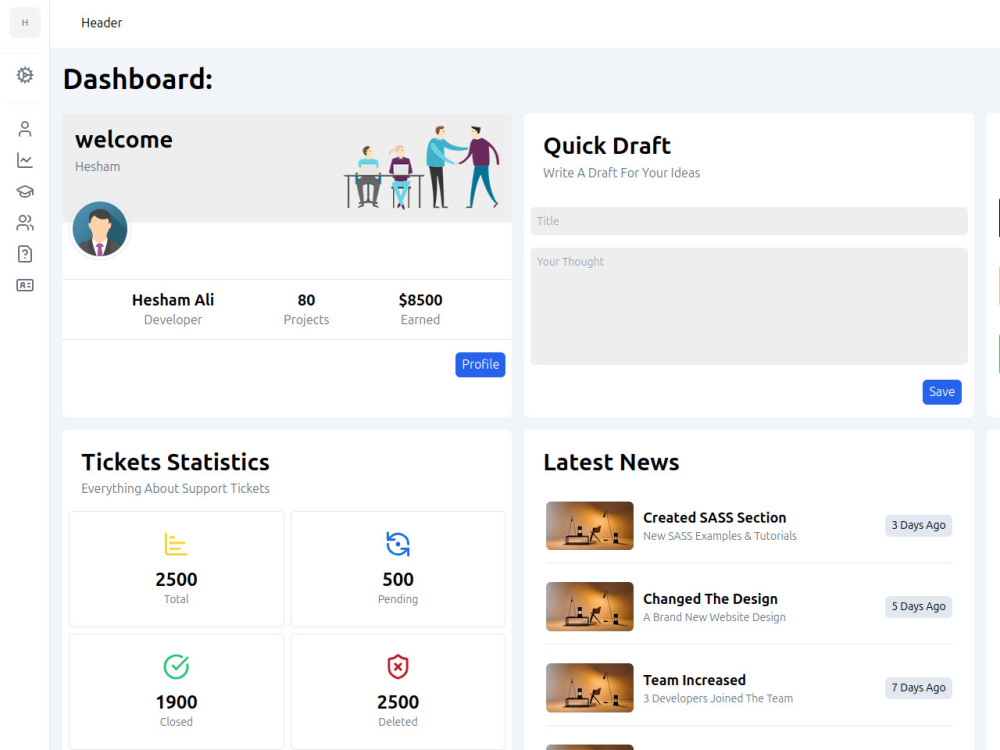The image size is (1000, 750).
Task: Click the 2500 Deleted tickets value
Action: pos(398,702)
